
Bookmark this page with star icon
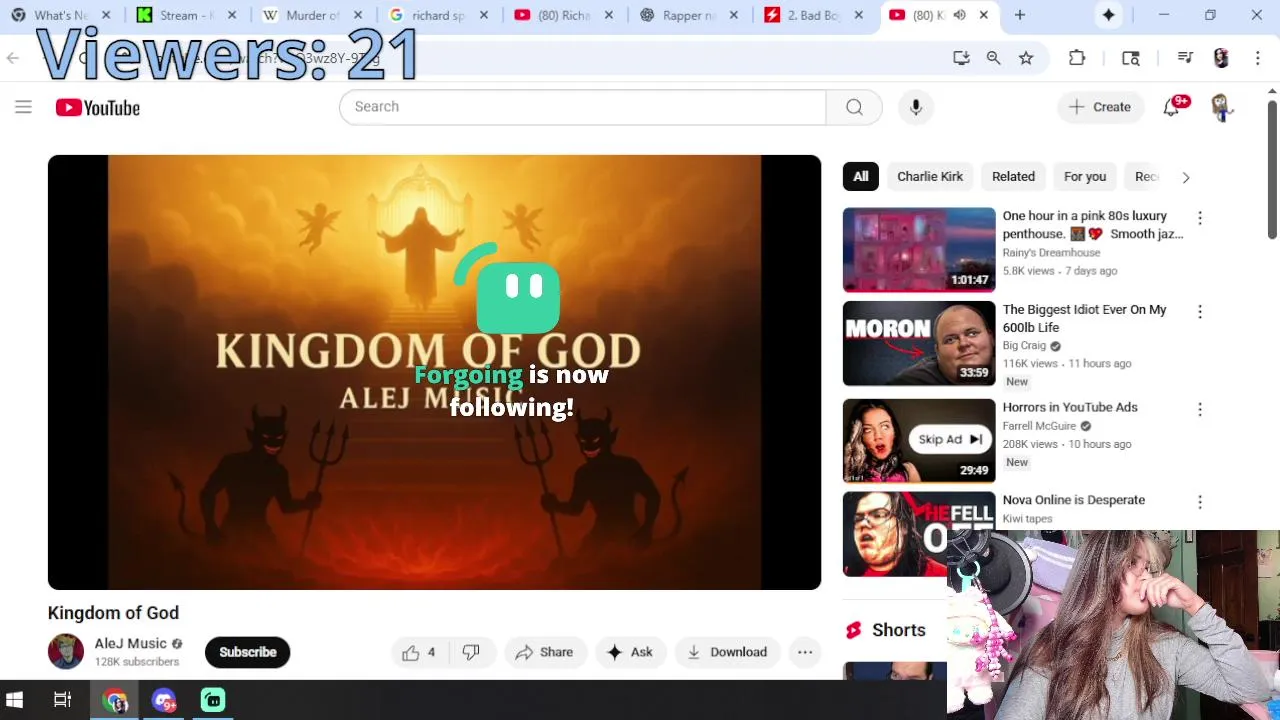(x=1026, y=58)
